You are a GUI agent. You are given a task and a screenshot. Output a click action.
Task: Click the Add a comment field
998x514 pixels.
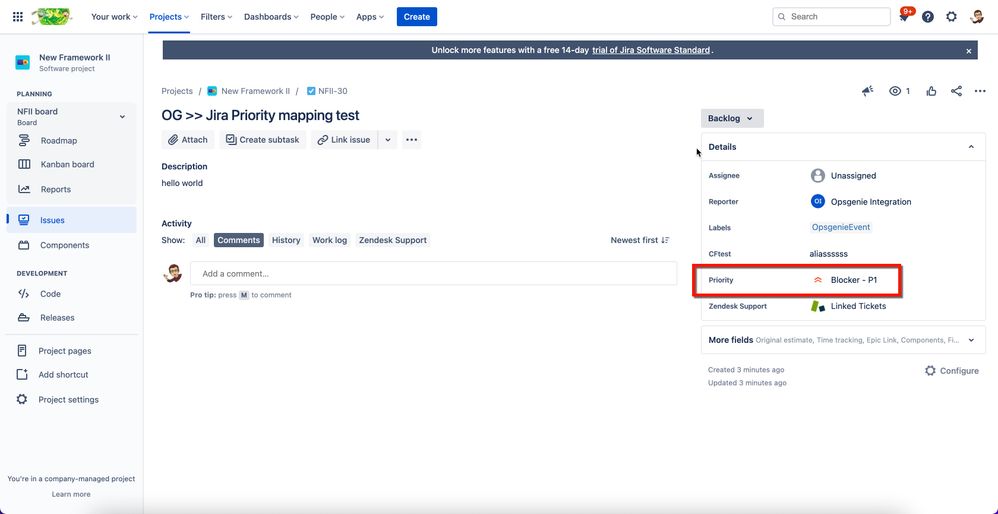point(433,274)
